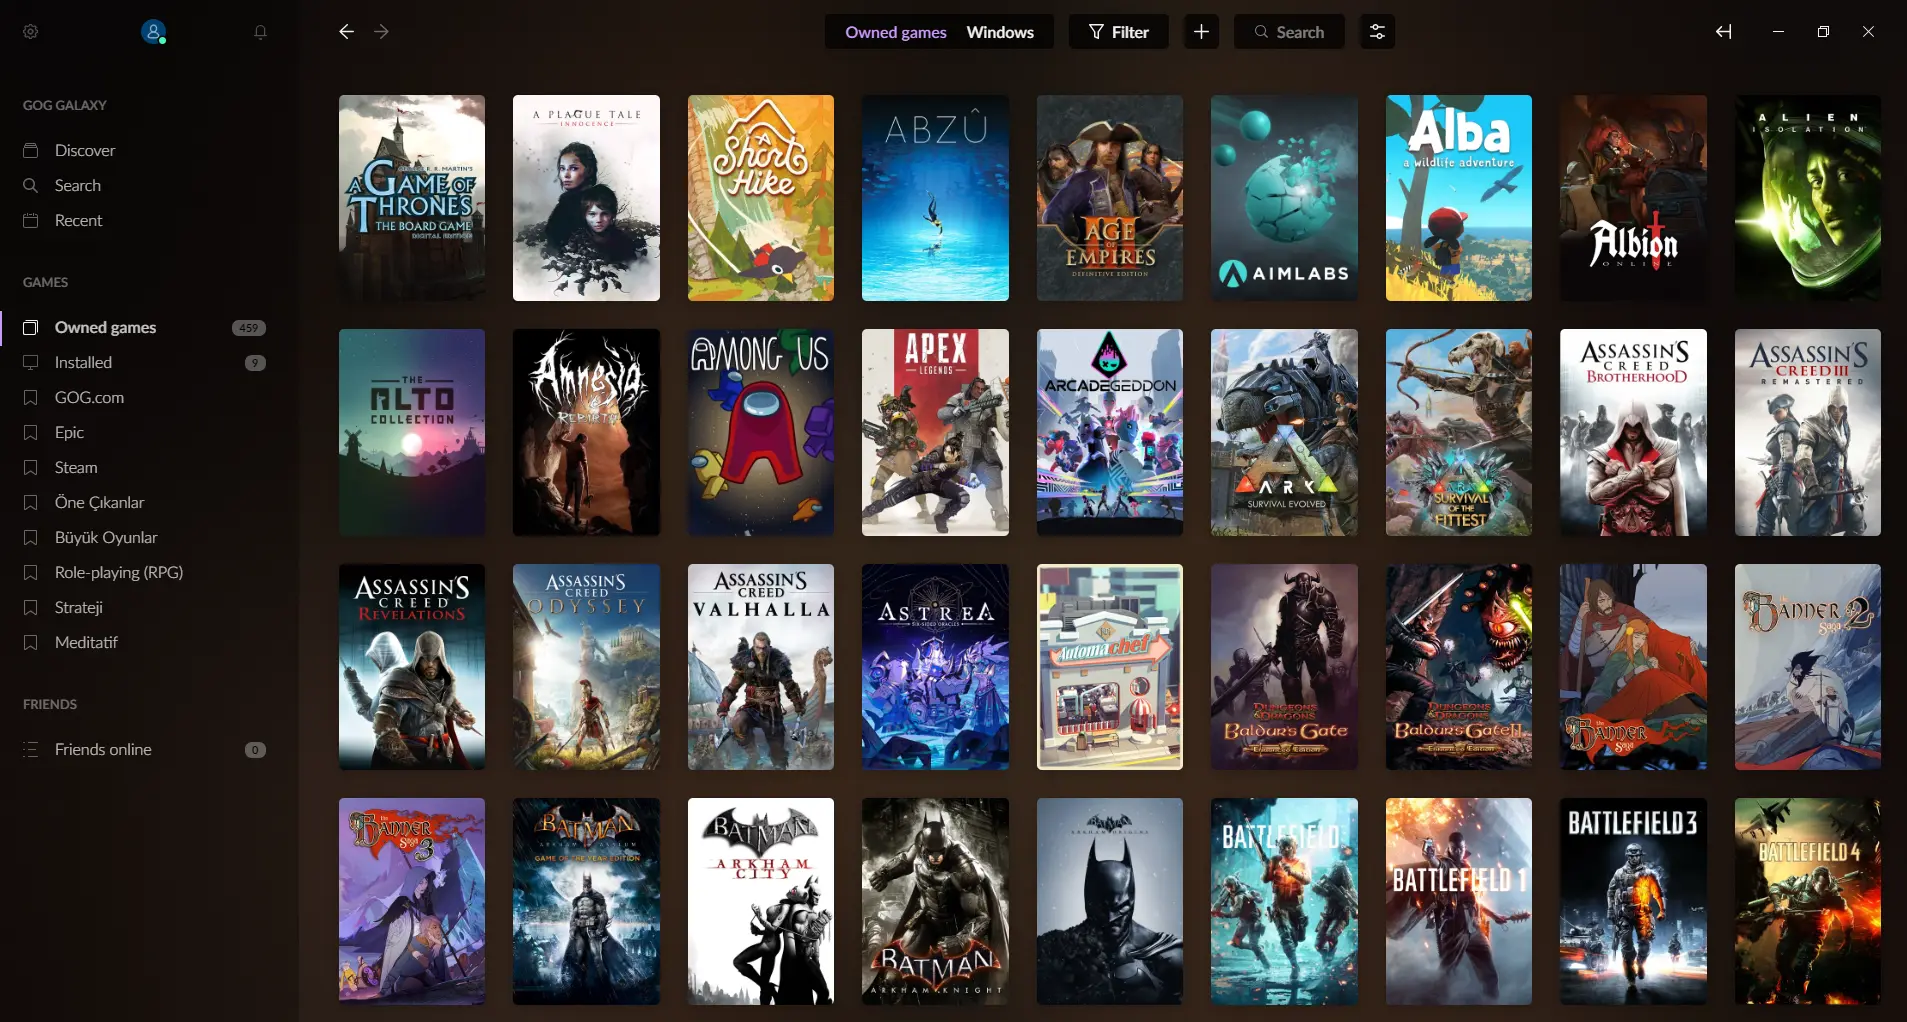Select the Windows platform tab
The height and width of the screenshot is (1022, 1907).
1000,32
